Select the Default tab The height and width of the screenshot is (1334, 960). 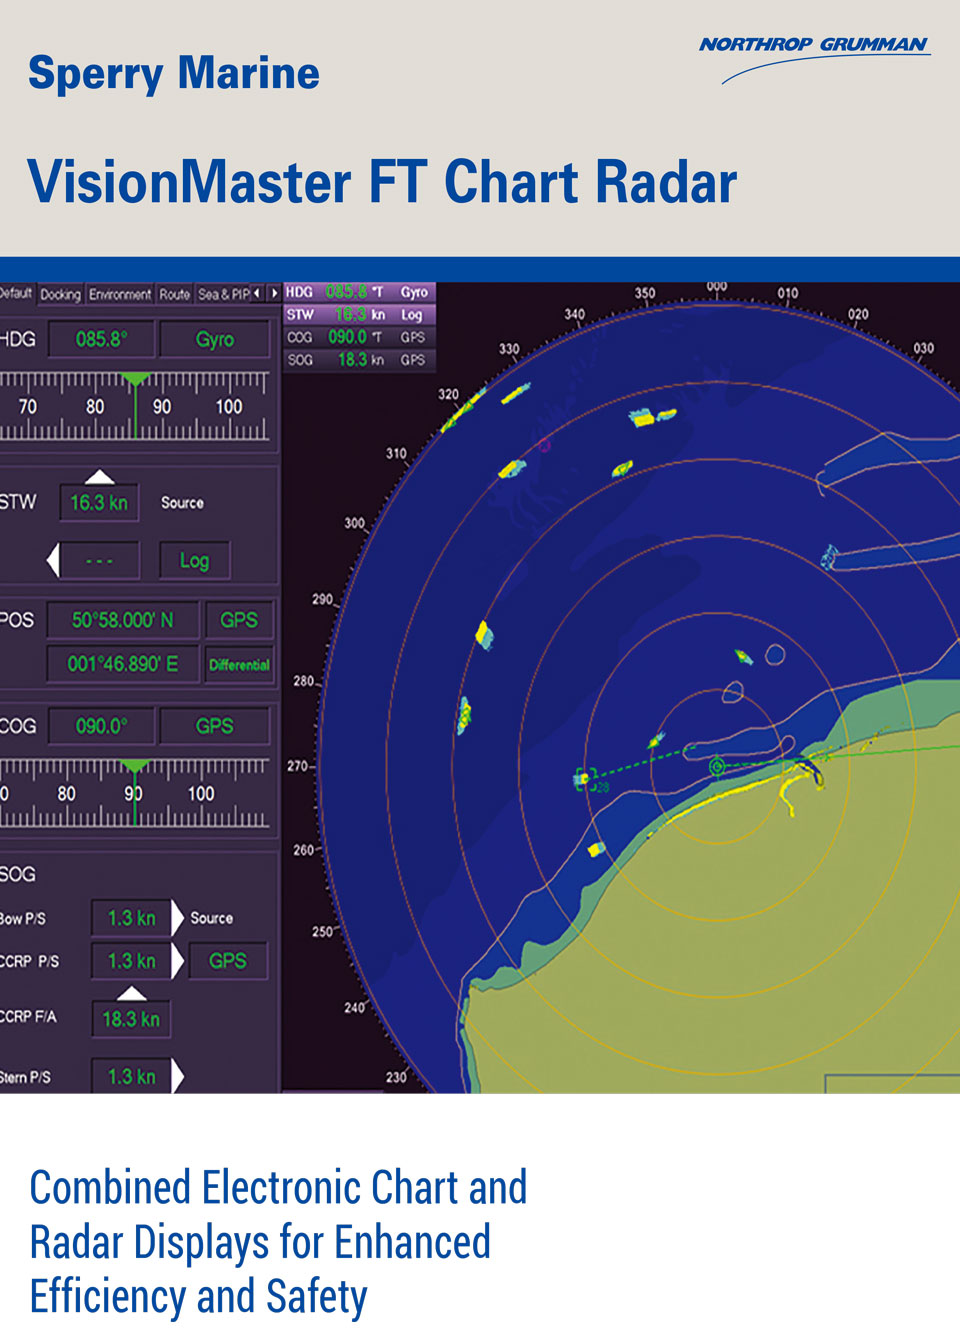tap(17, 294)
